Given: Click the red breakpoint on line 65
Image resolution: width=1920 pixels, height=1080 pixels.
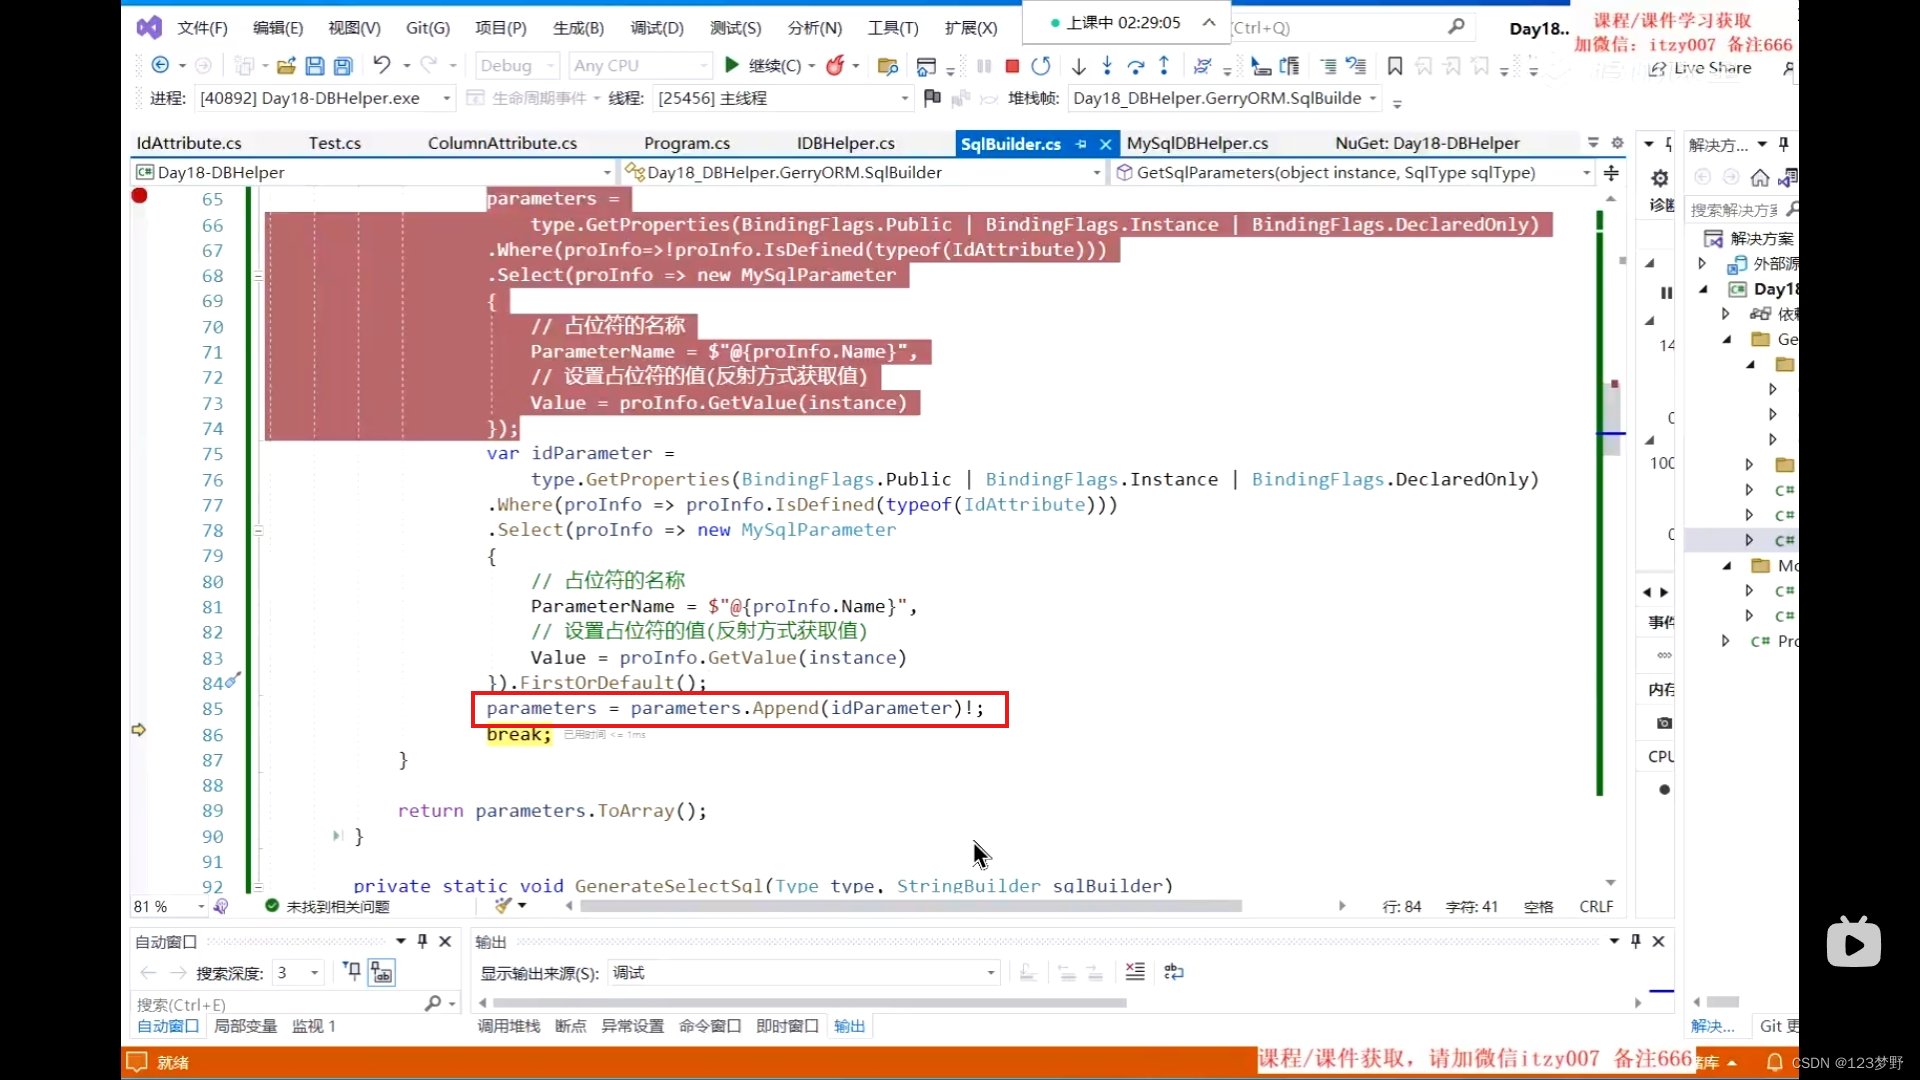Looking at the screenshot, I should point(139,196).
